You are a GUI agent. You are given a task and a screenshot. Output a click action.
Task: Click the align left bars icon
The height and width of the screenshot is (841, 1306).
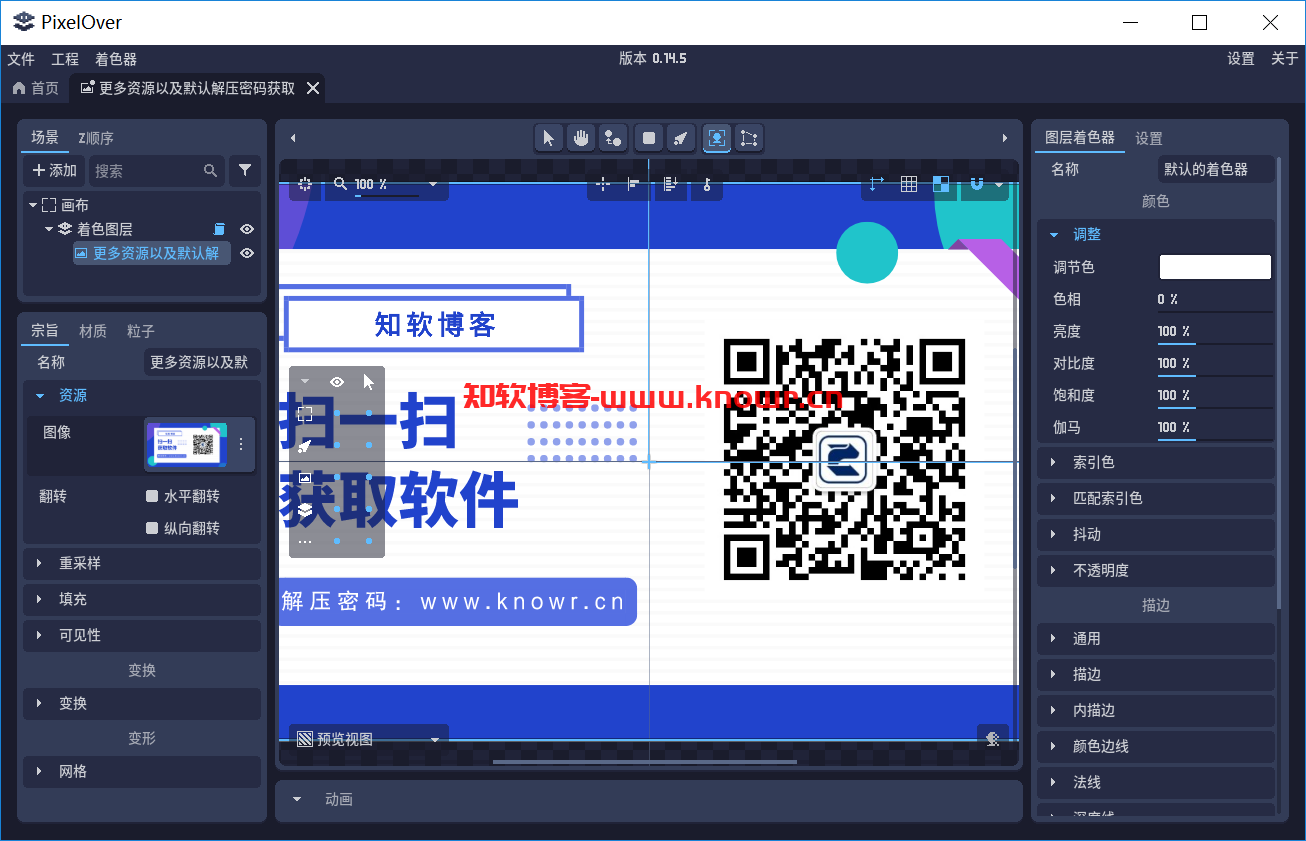[634, 184]
